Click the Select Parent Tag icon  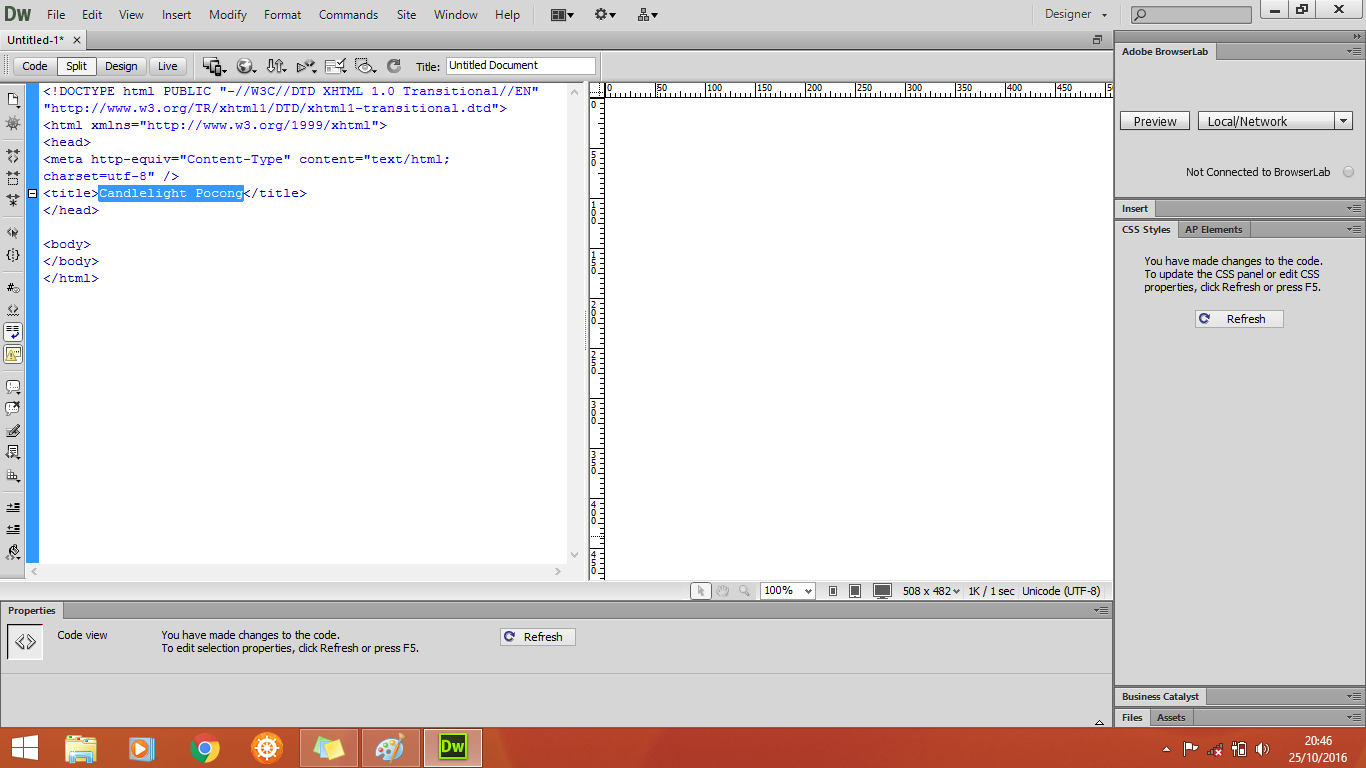[13, 233]
